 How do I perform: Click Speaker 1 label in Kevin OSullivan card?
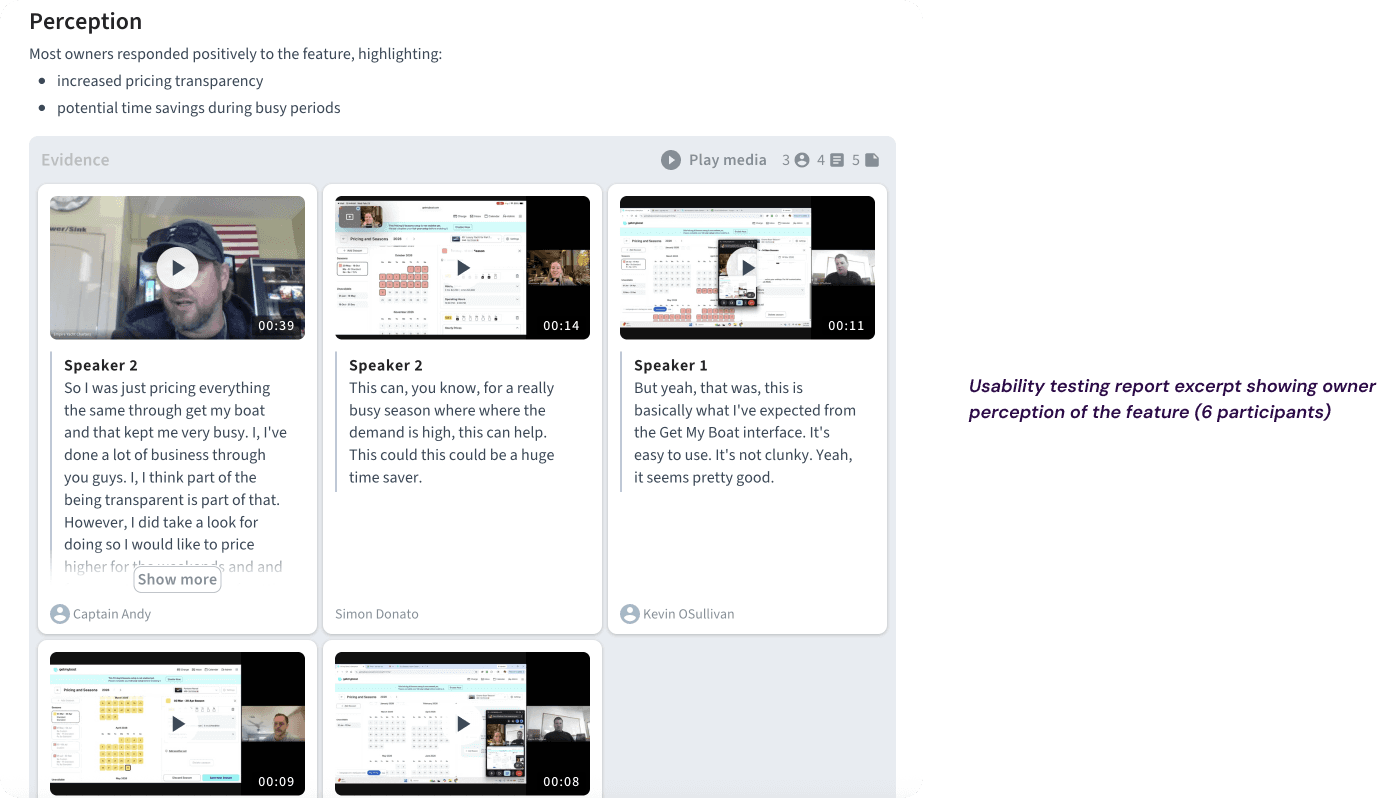coord(671,366)
